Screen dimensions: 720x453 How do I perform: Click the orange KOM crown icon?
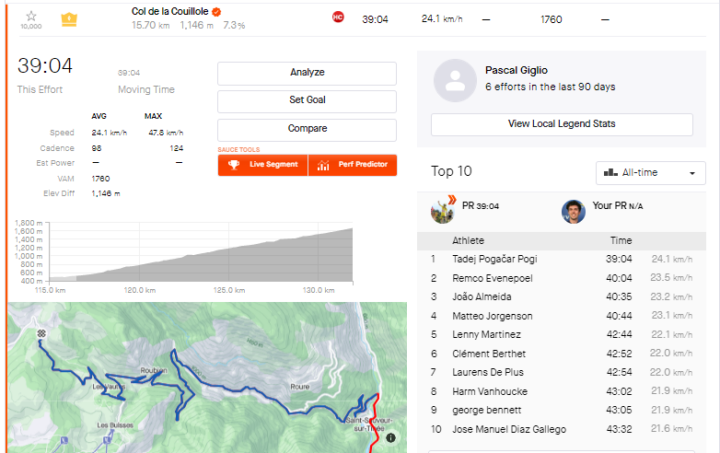(x=69, y=19)
